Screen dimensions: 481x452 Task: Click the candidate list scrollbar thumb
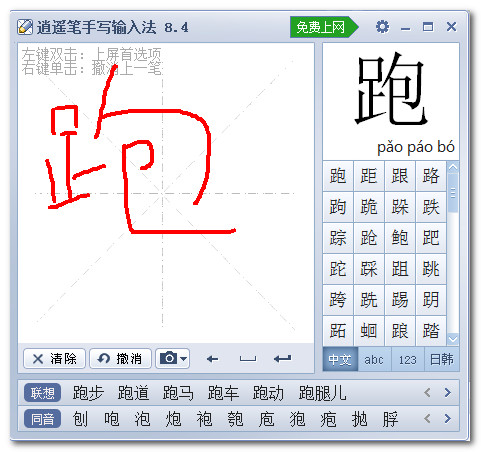[453, 193]
